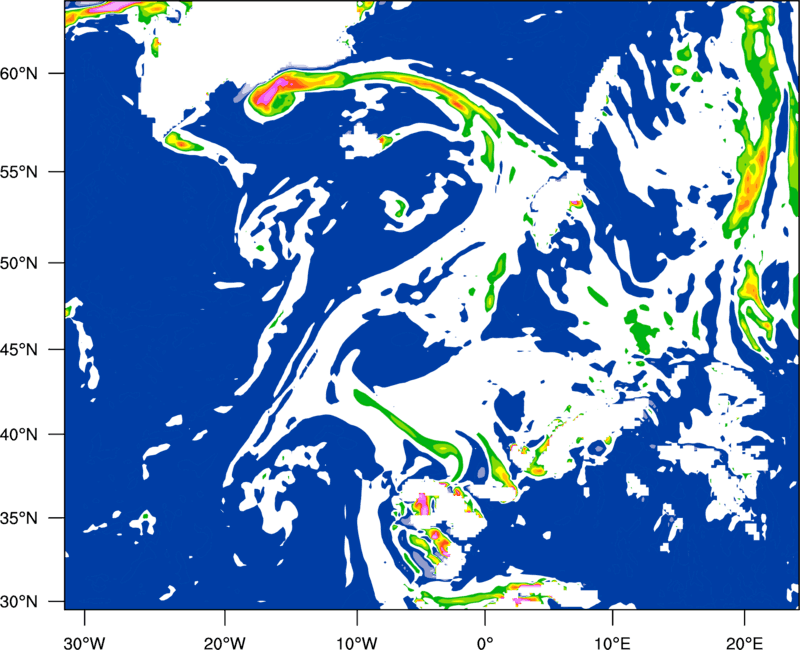
Task: Click the 30°W longitude label
Action: [x=84, y=642]
